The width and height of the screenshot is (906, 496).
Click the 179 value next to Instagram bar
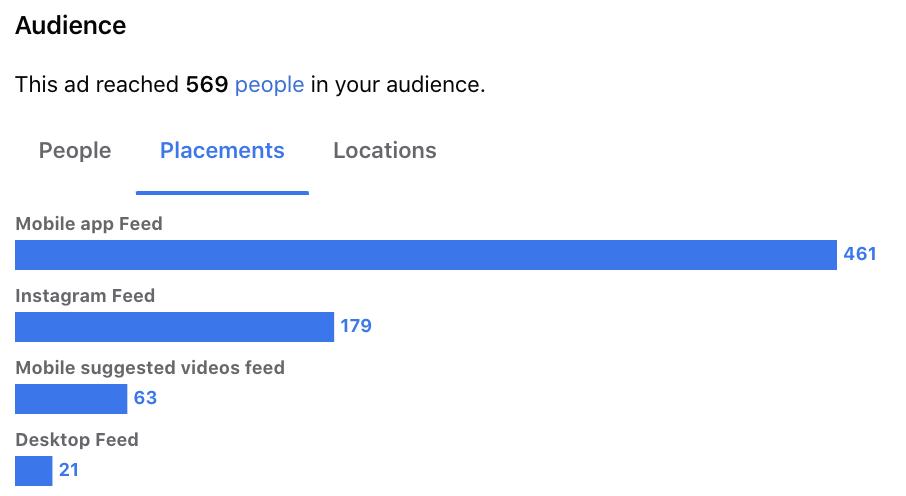tap(356, 326)
